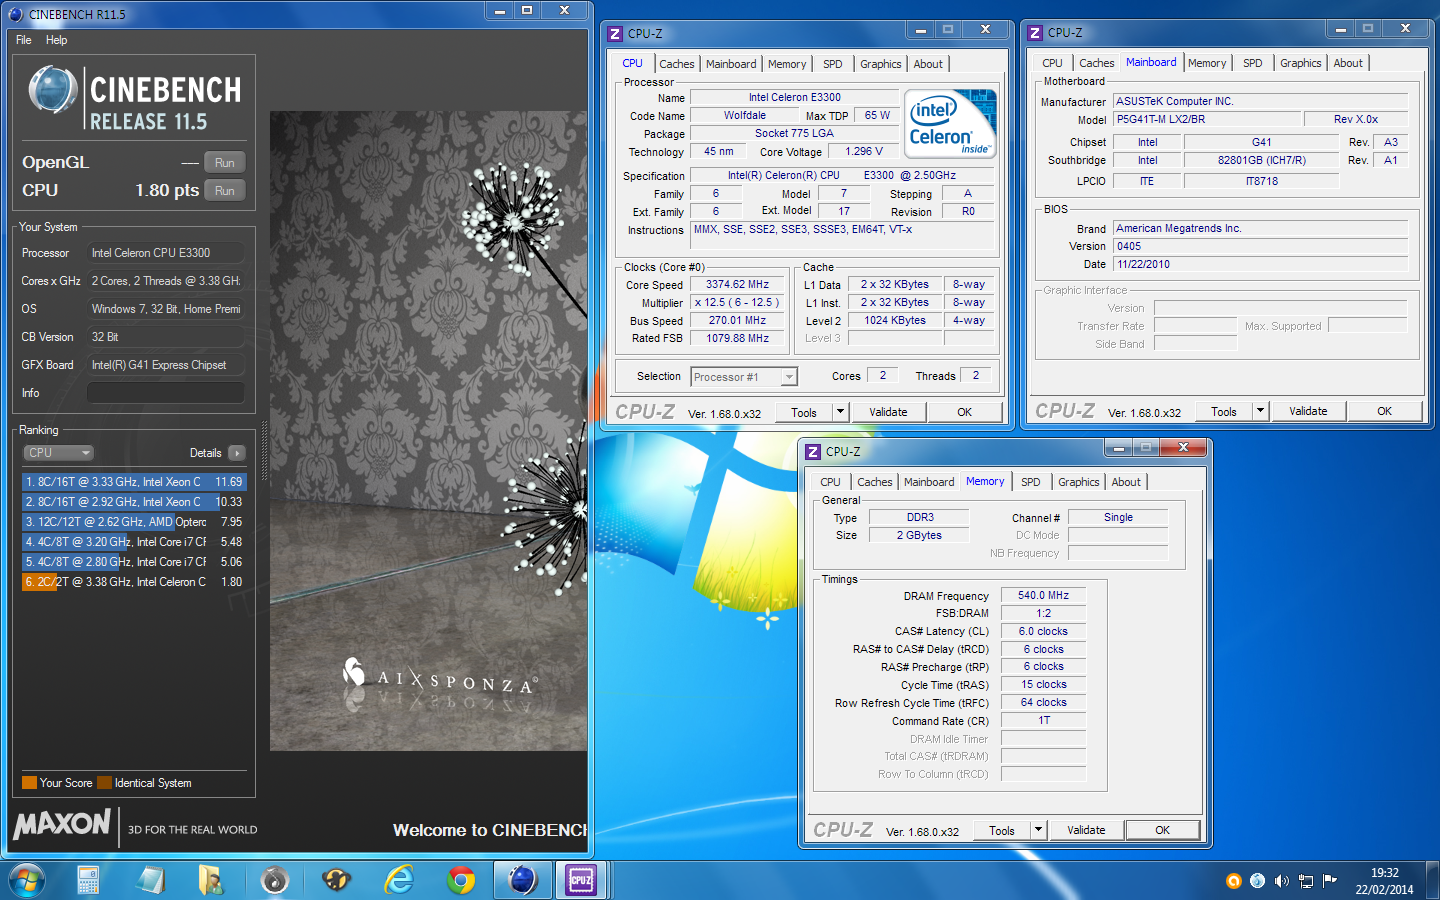Click the black-and-yellow round taskbar icon

point(336,880)
